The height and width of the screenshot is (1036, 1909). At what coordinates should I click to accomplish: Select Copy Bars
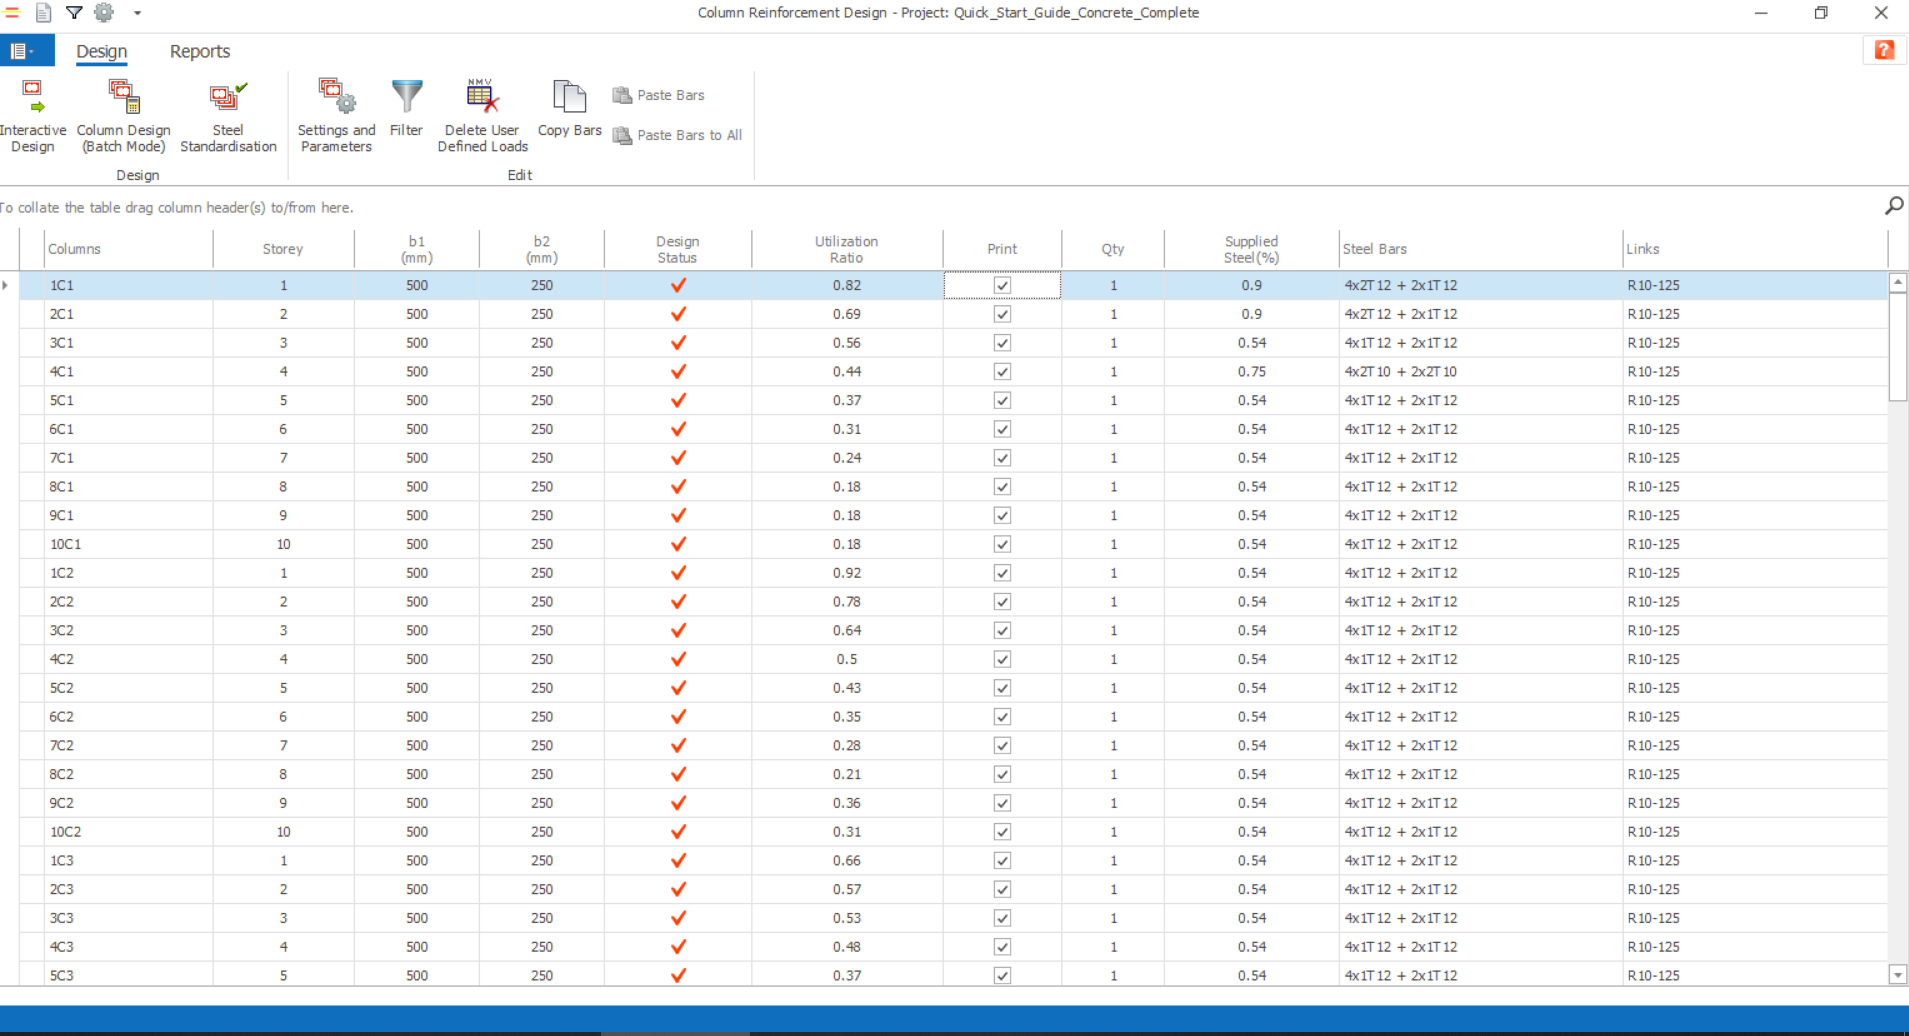coord(568,110)
